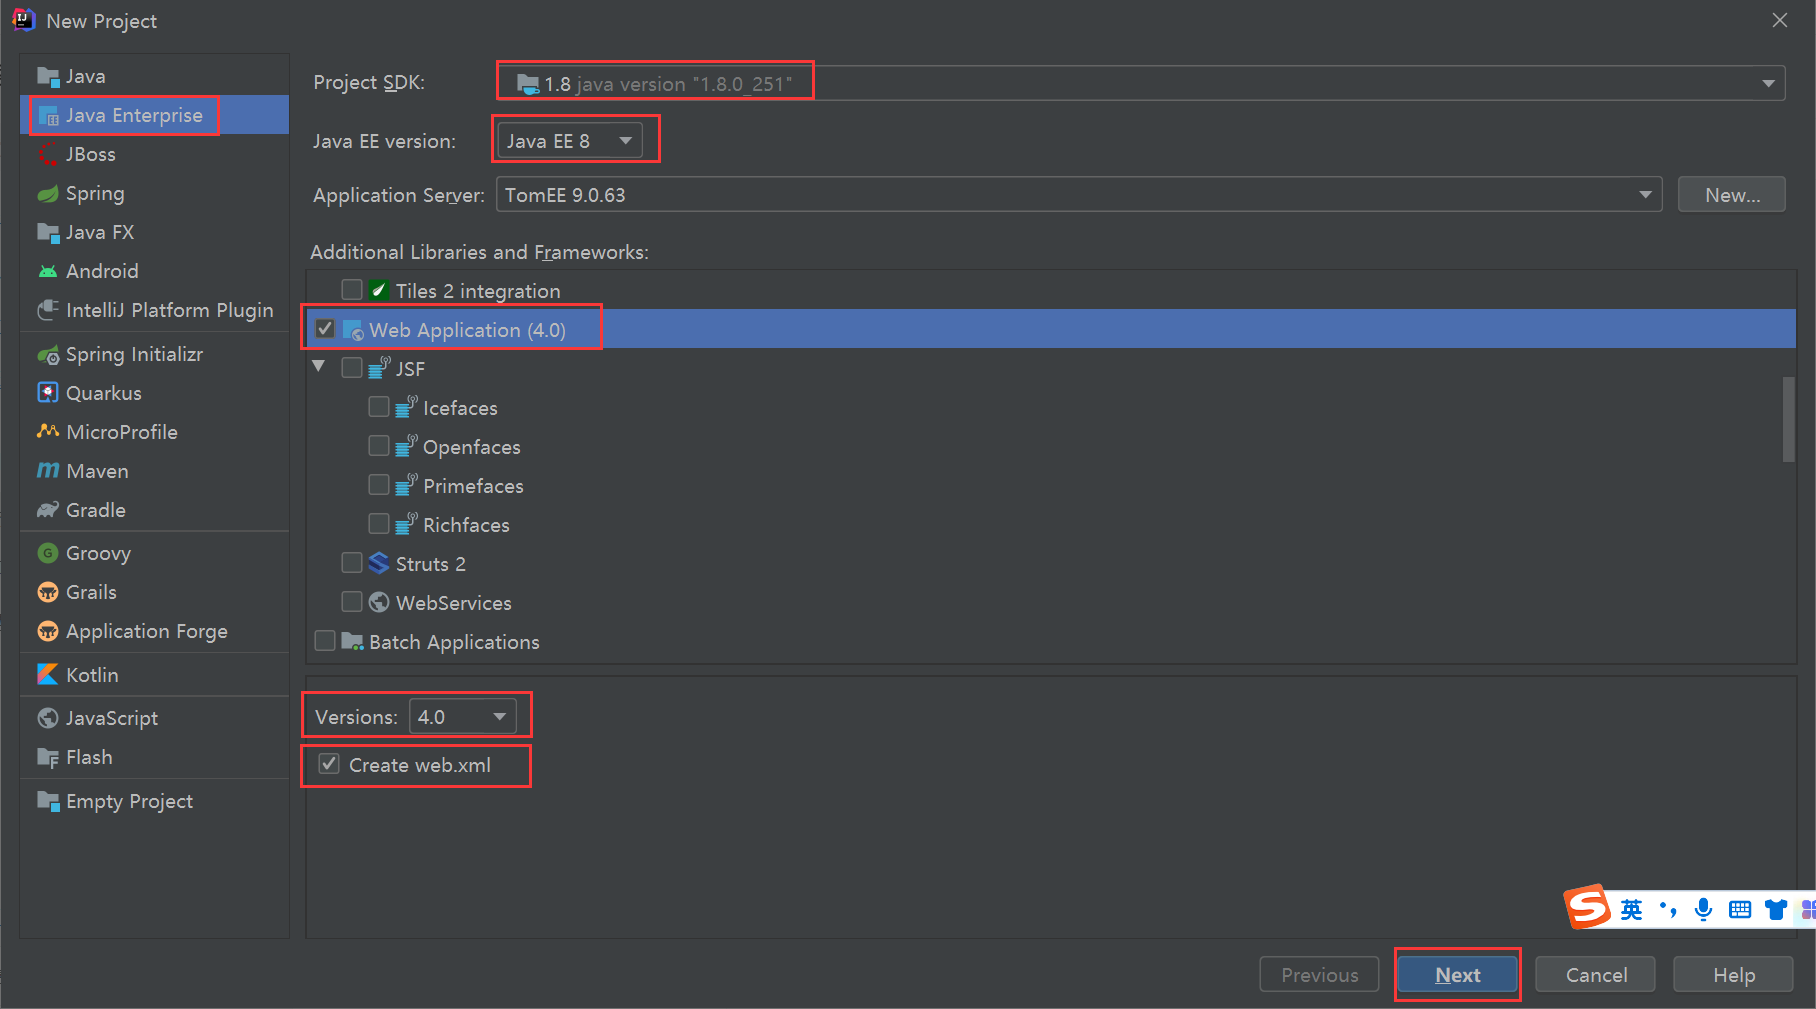Click the Quarkus icon
This screenshot has height=1009, width=1816.
point(48,393)
